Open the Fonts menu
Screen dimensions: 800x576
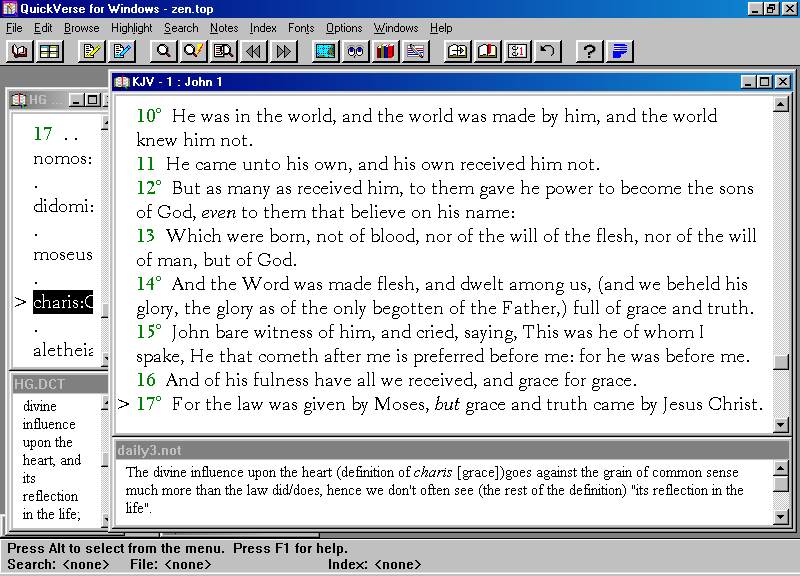click(301, 28)
